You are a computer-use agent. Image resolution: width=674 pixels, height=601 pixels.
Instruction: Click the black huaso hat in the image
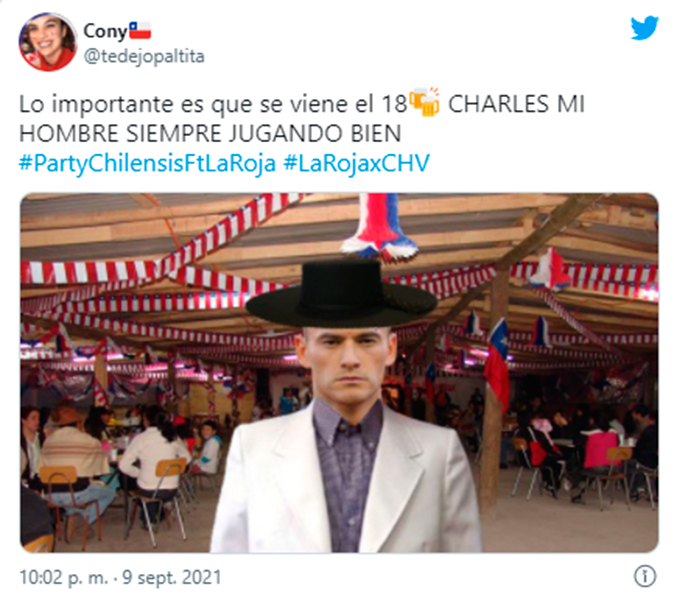[341, 294]
